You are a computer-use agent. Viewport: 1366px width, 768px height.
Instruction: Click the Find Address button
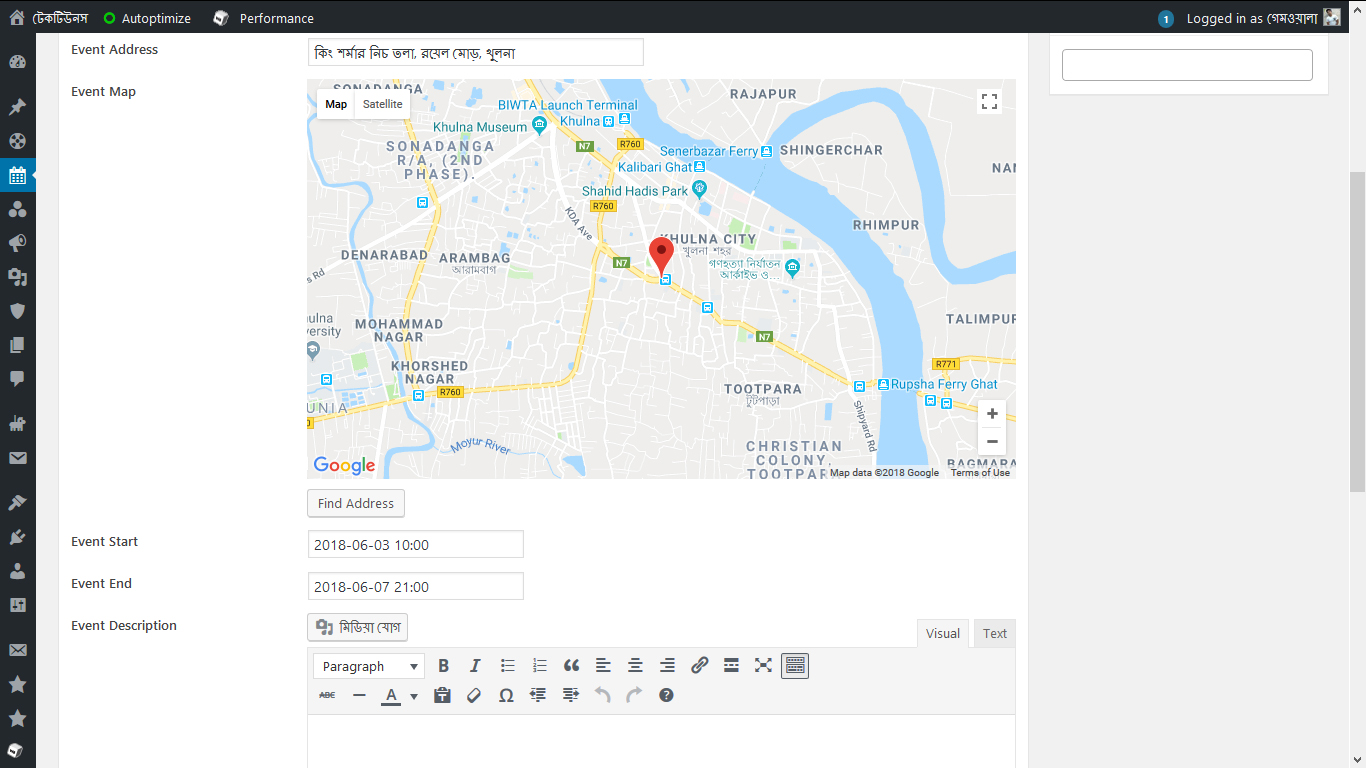pos(356,503)
